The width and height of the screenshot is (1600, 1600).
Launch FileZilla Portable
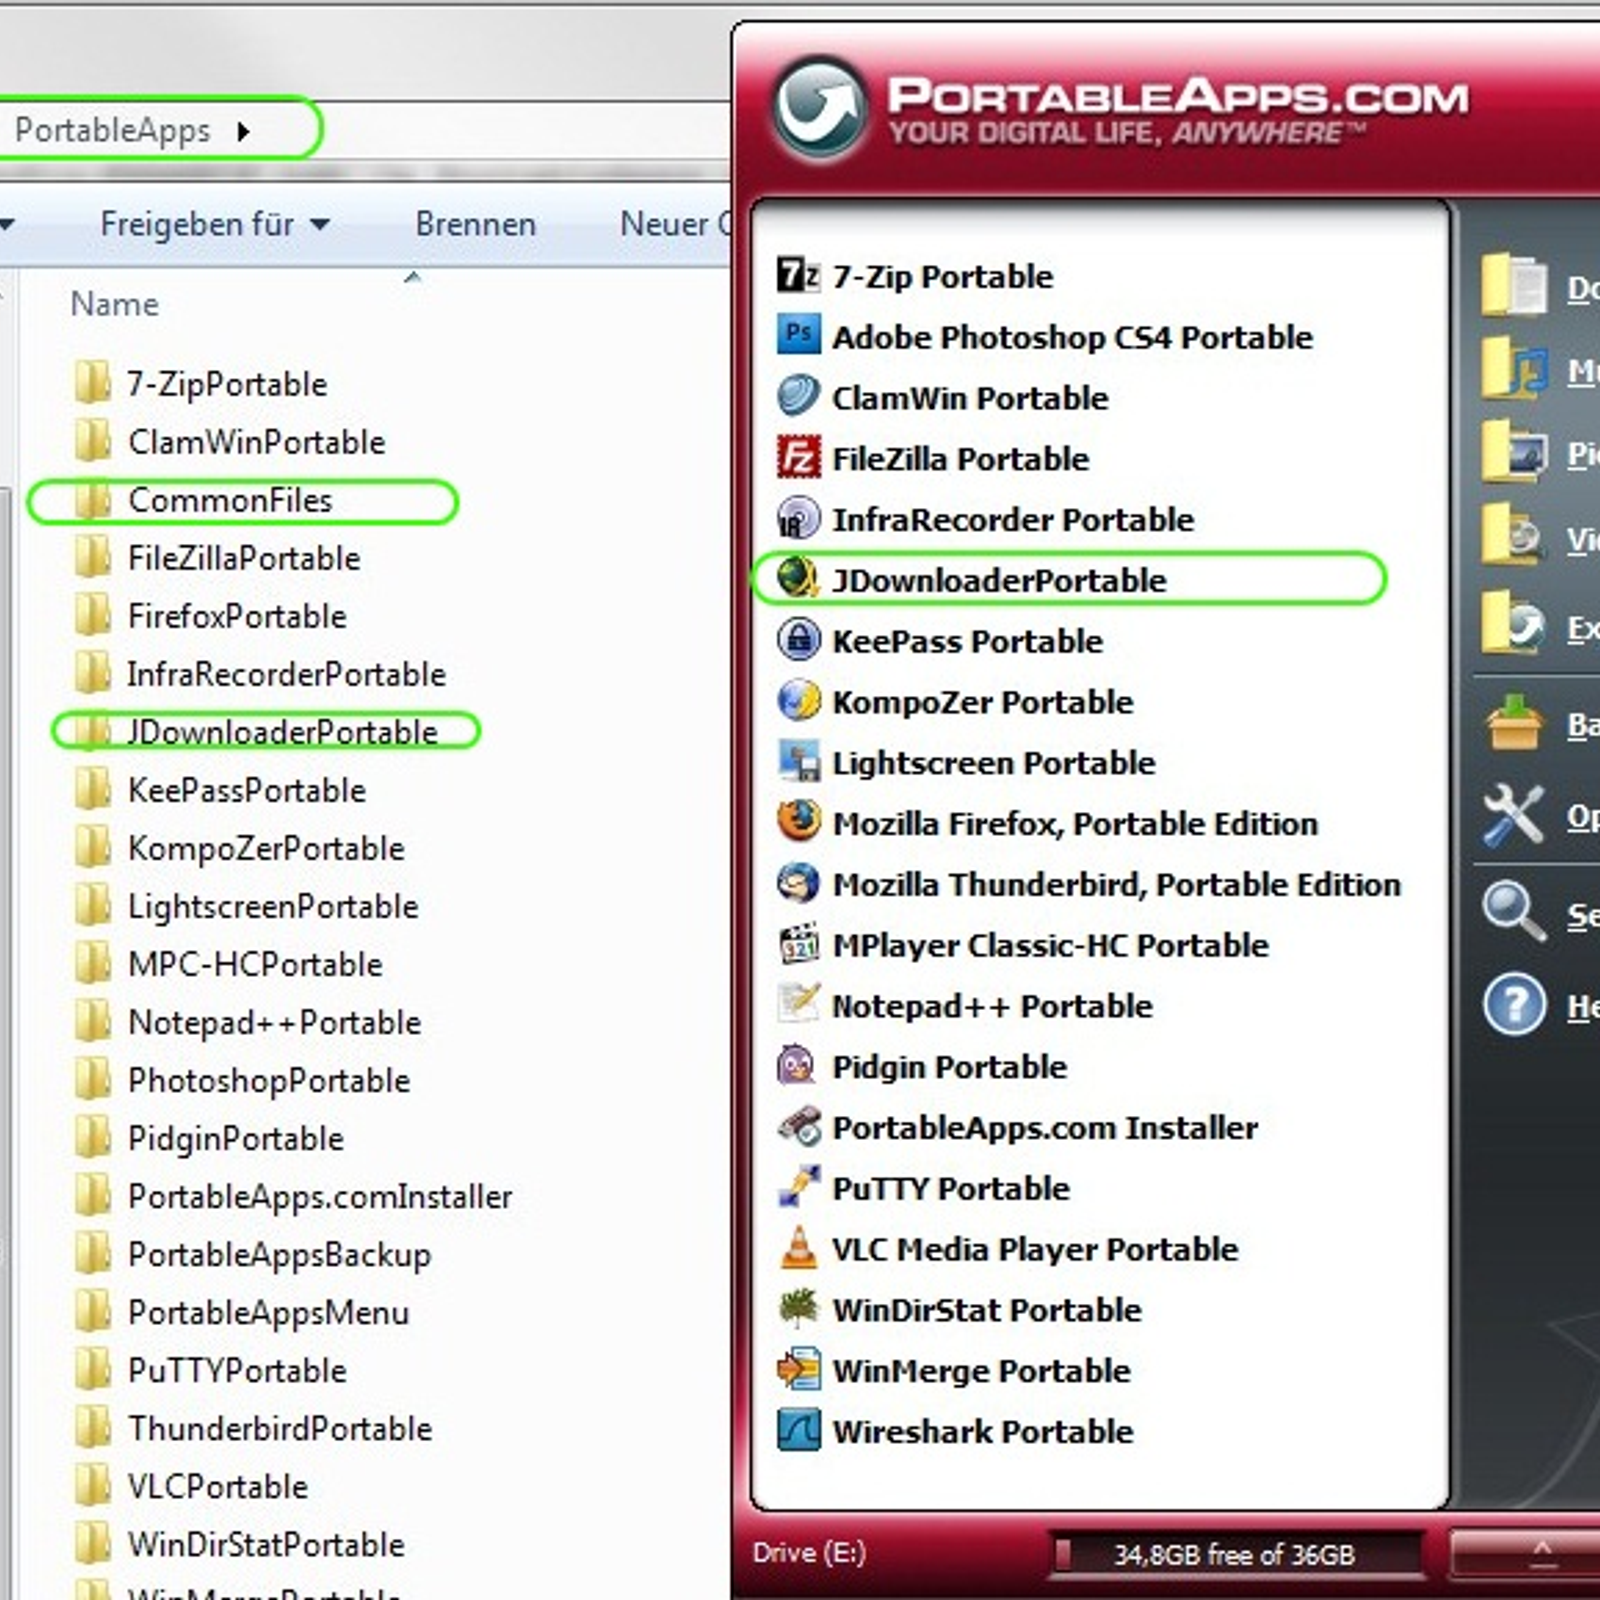click(x=932, y=459)
